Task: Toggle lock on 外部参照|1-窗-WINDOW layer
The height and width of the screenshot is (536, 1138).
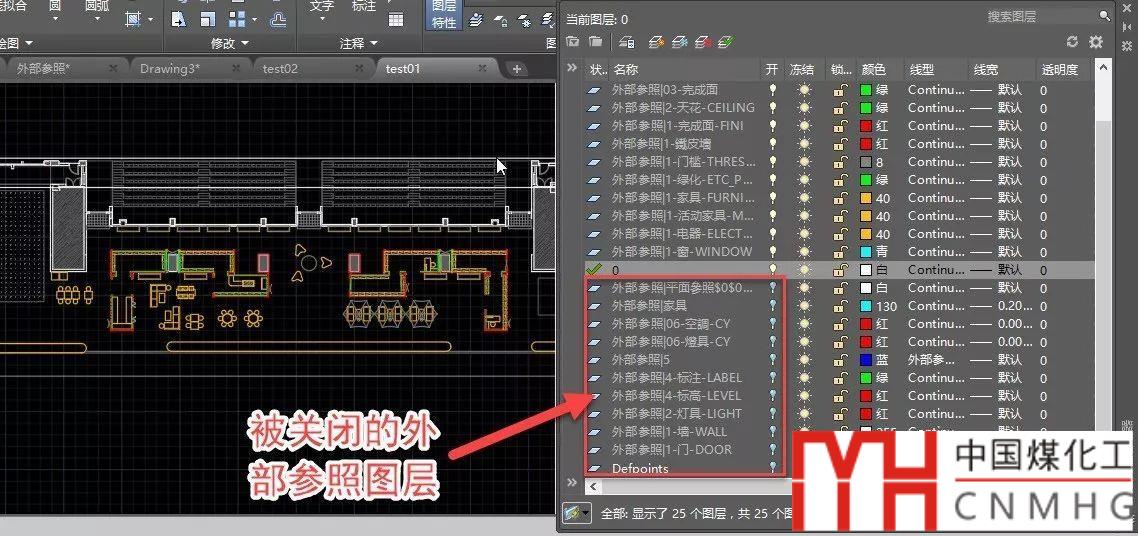Action: [842, 252]
